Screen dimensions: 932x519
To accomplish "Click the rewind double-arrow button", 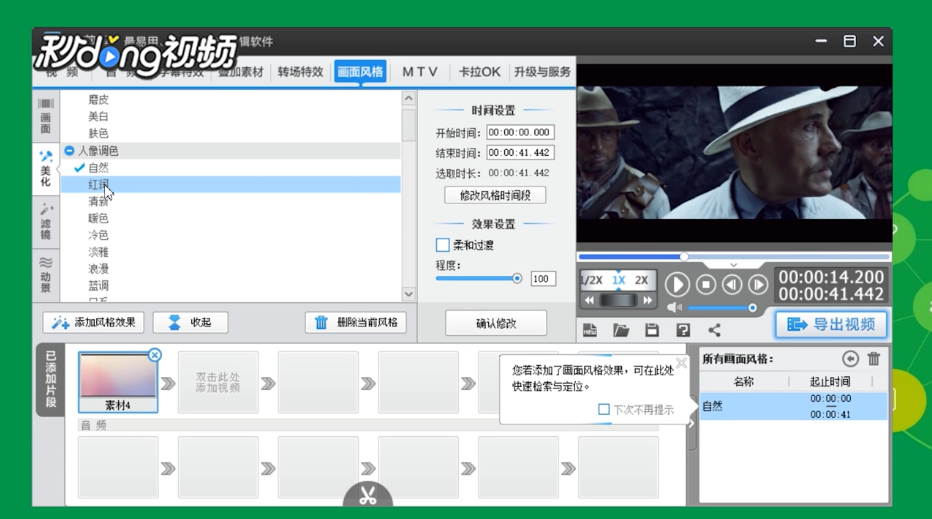I will point(589,300).
